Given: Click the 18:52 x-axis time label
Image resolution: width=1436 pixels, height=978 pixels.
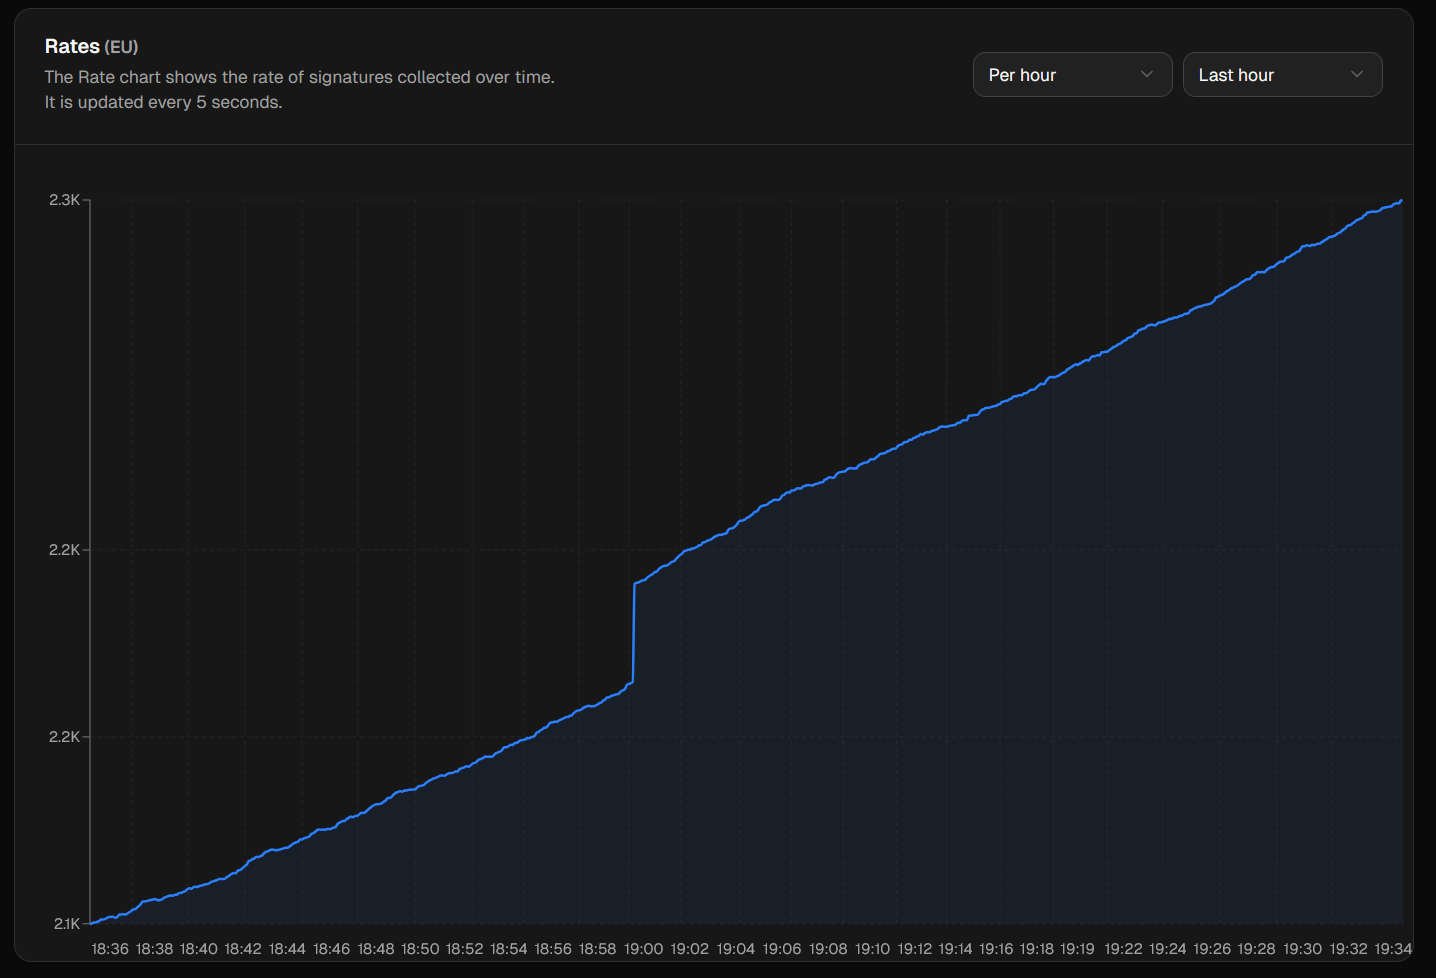Looking at the screenshot, I should [x=464, y=948].
